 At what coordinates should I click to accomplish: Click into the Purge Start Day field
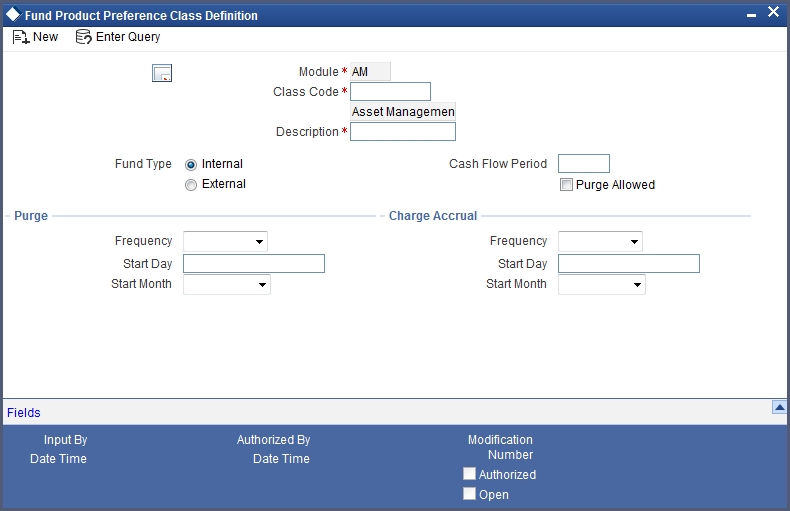click(x=254, y=264)
